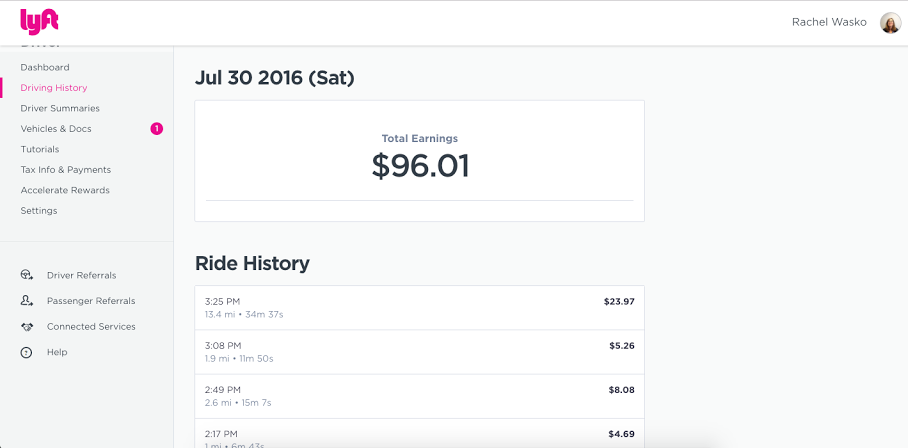This screenshot has width=908, height=448.
Task: Open Settings from the sidebar
Action: click(39, 211)
